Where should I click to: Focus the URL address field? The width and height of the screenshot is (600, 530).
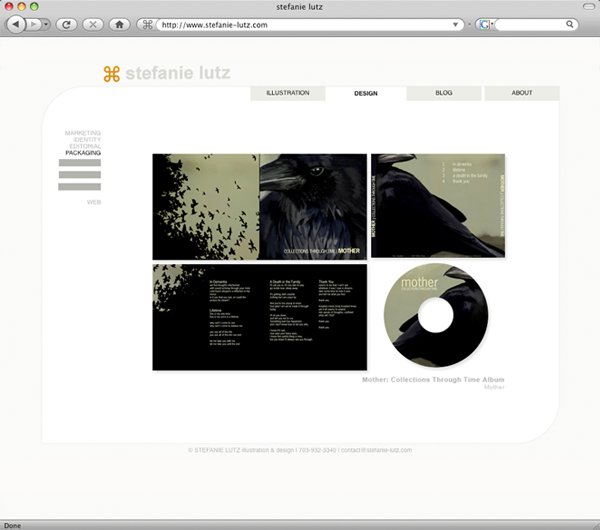click(302, 25)
